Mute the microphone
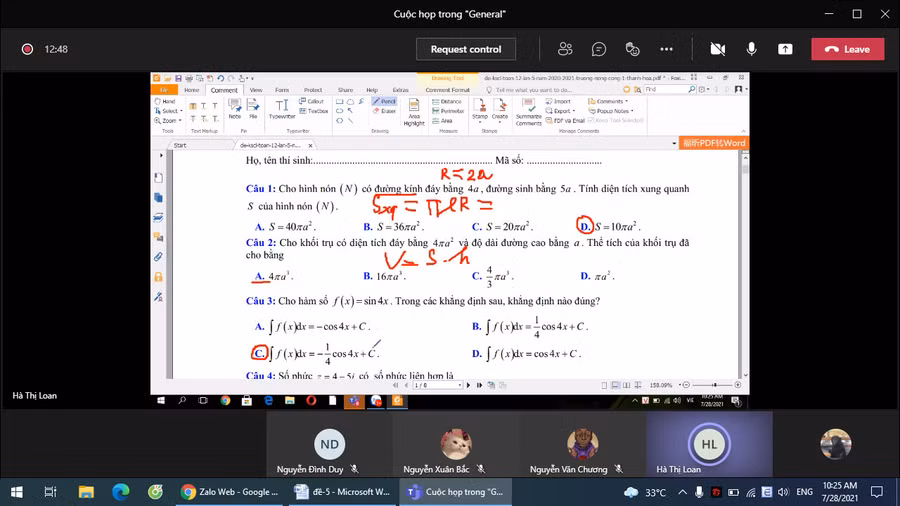This screenshot has width=900, height=506. [x=751, y=49]
